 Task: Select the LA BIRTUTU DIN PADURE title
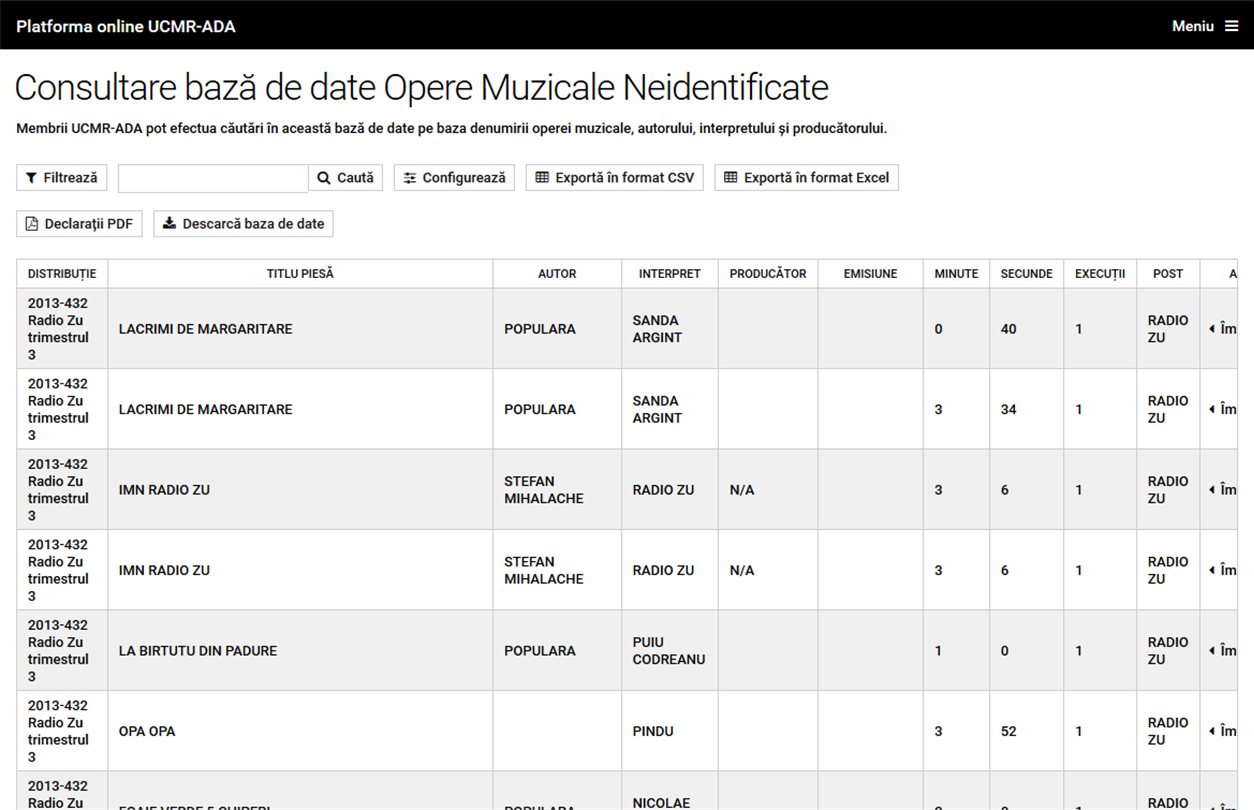coord(198,651)
